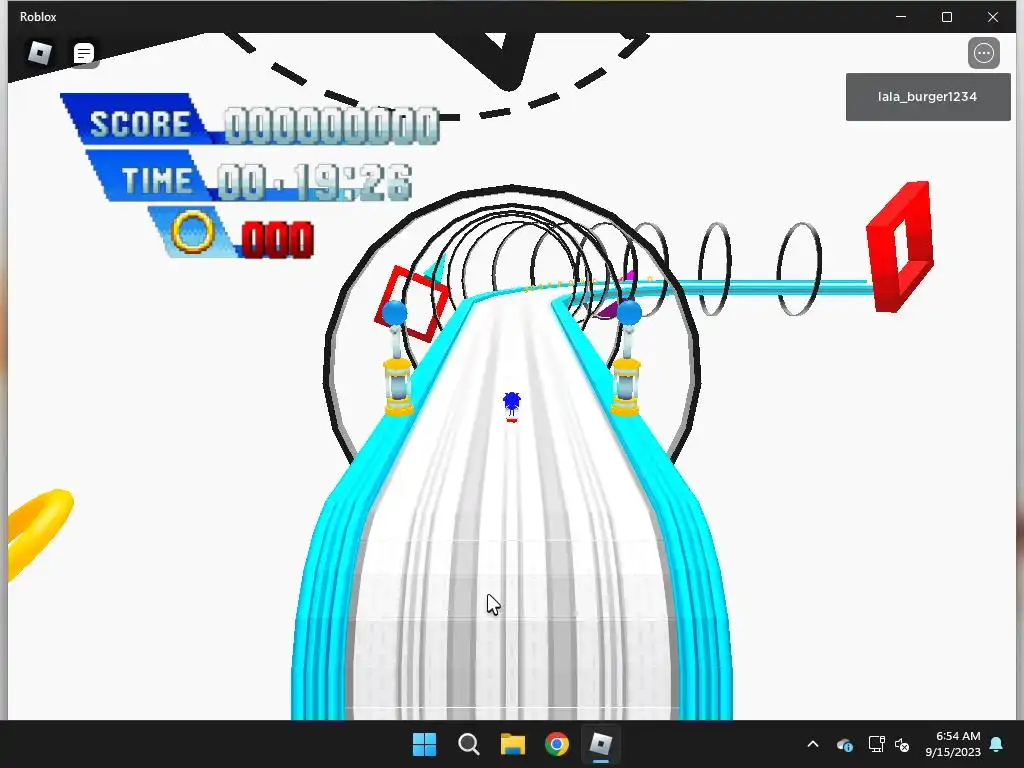The height and width of the screenshot is (768, 1024).
Task: Click the right blue-topped lamp post
Action: coord(627,357)
